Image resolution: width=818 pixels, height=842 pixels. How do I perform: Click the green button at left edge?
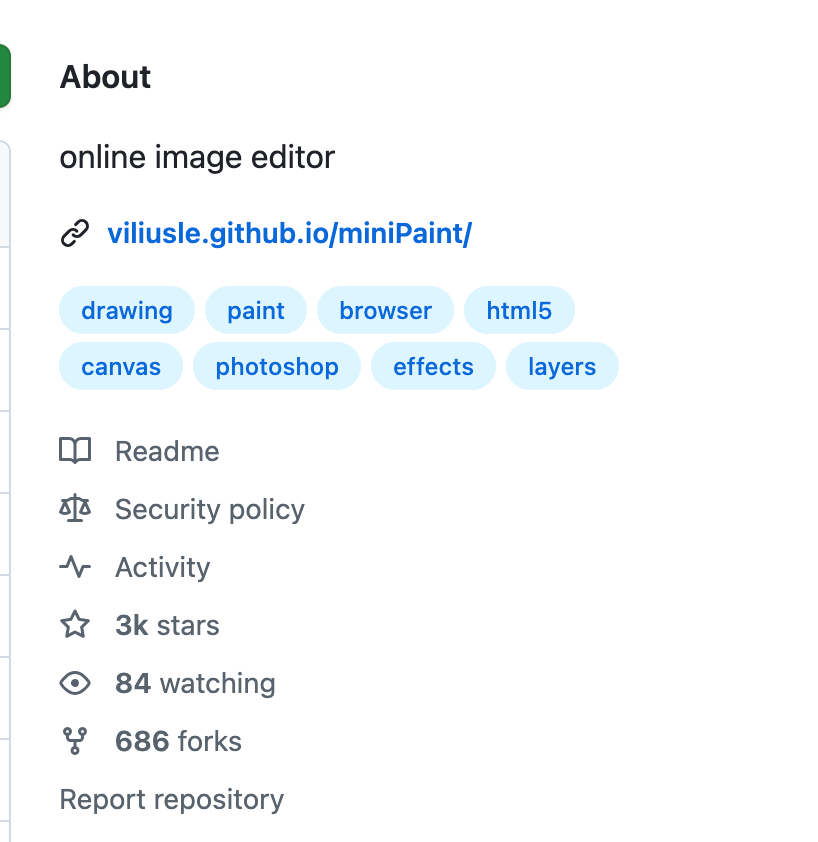4,76
